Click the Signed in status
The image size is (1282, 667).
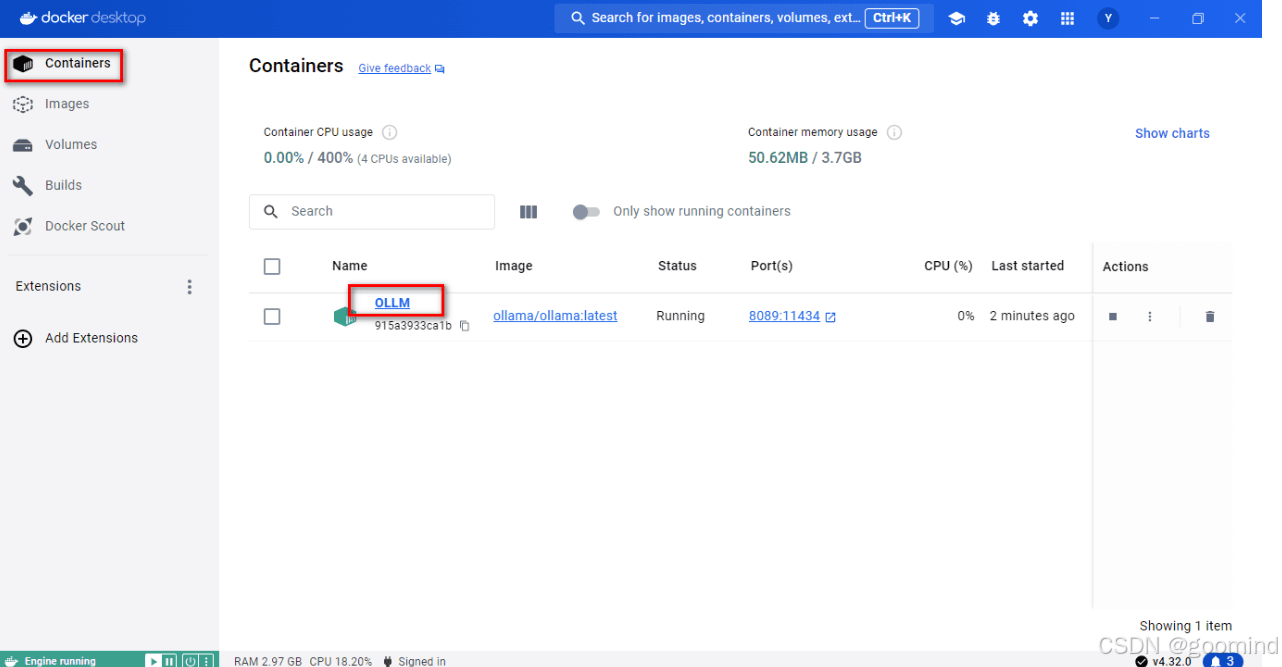pos(422,661)
